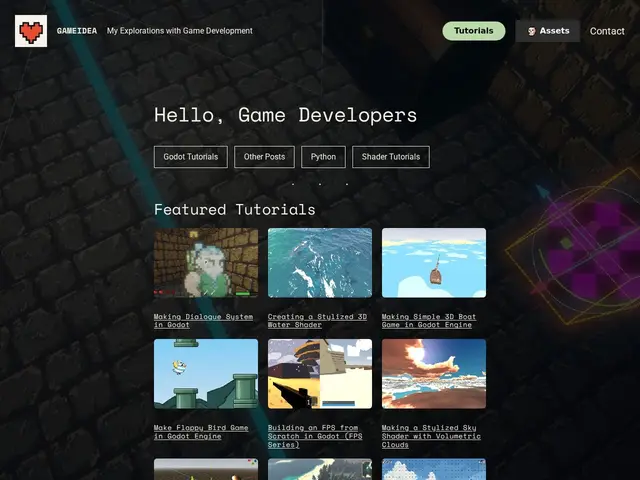The height and width of the screenshot is (480, 640).
Task: Select the Other Posts category button
Action: pos(264,157)
